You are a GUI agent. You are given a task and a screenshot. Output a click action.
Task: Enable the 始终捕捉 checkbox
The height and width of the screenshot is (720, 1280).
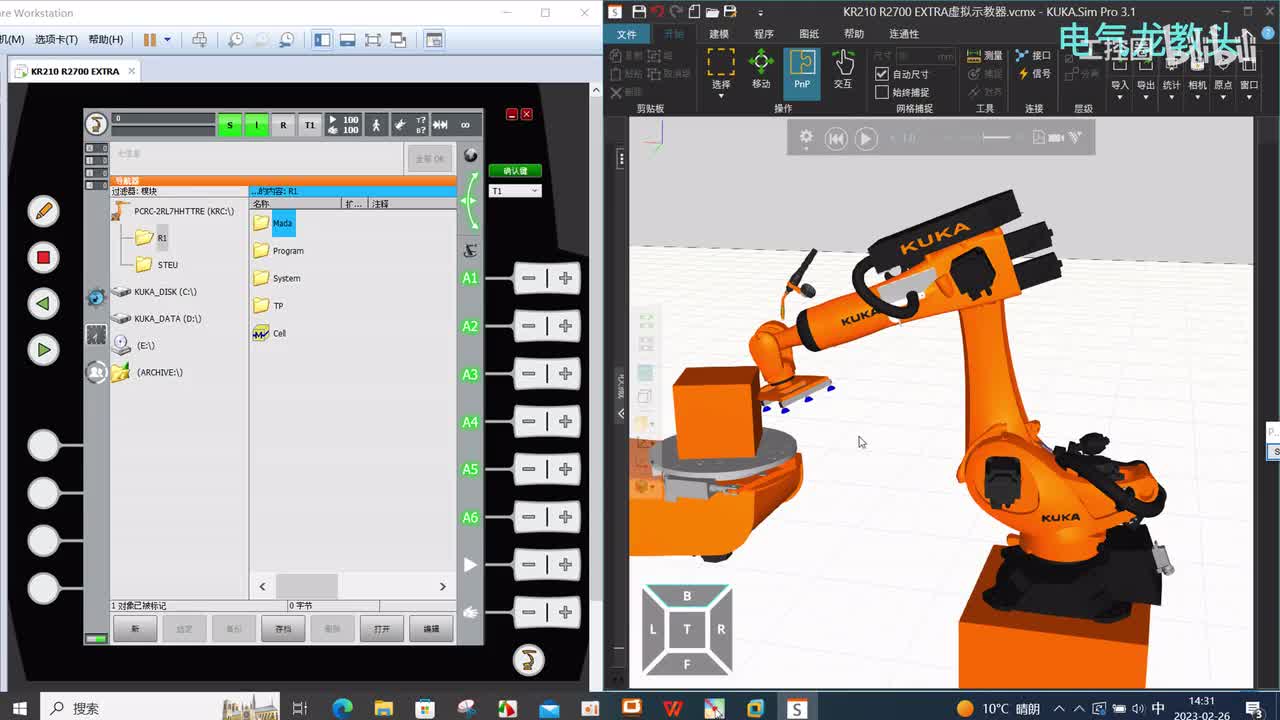click(x=881, y=92)
